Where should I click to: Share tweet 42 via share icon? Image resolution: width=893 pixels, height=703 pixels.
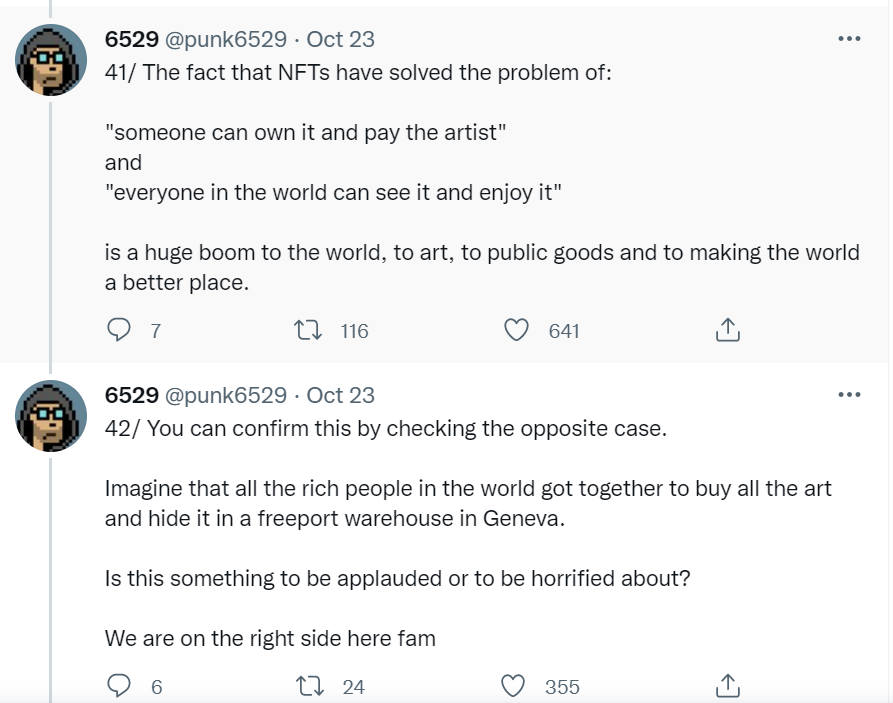728,686
